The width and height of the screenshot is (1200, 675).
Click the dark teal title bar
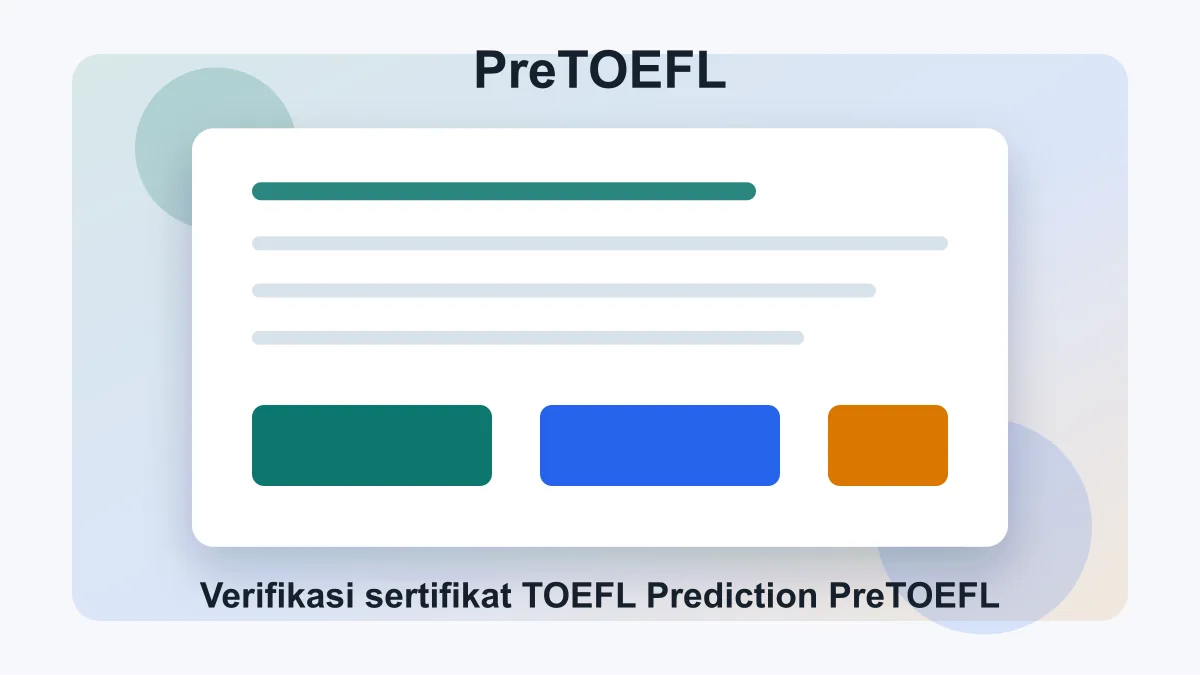(x=503, y=191)
